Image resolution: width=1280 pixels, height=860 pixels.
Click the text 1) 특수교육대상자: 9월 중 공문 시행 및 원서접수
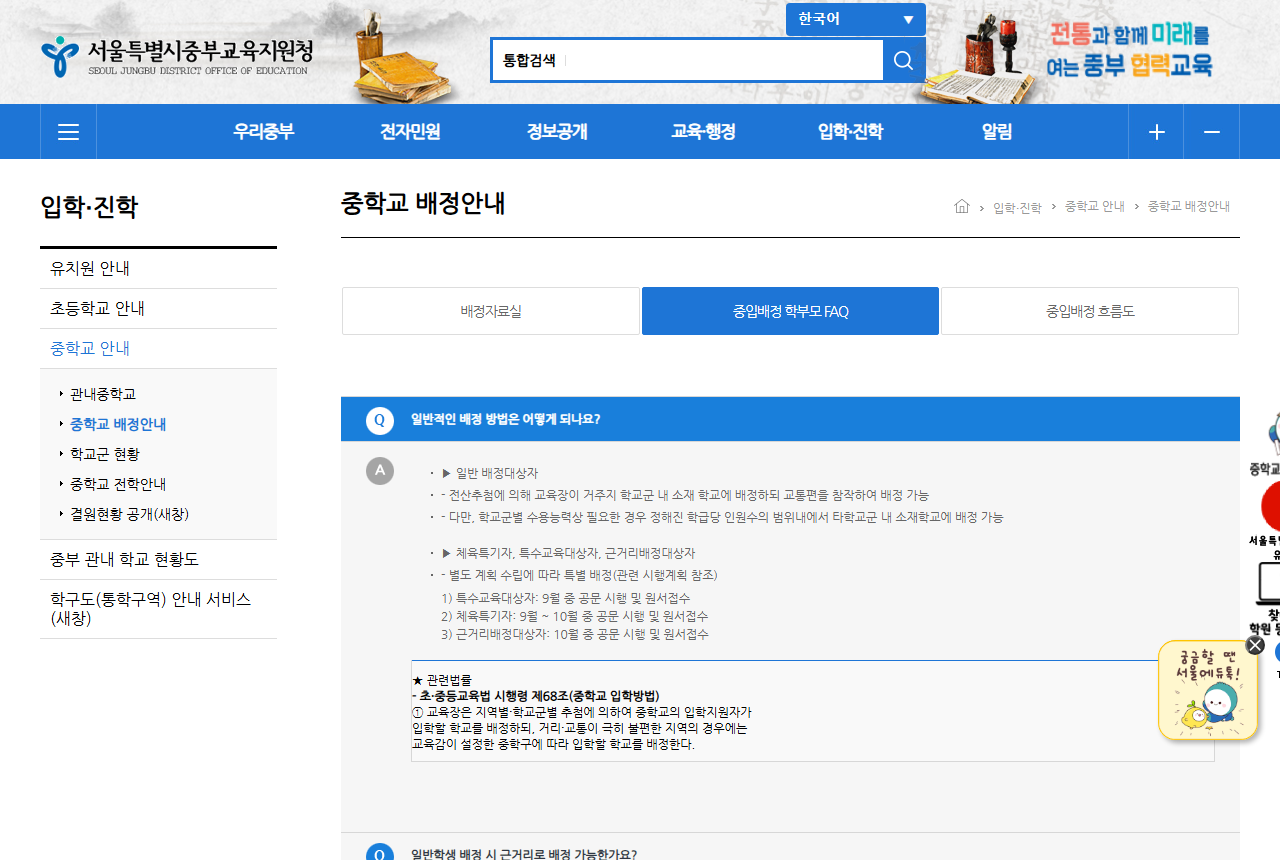(x=566, y=598)
